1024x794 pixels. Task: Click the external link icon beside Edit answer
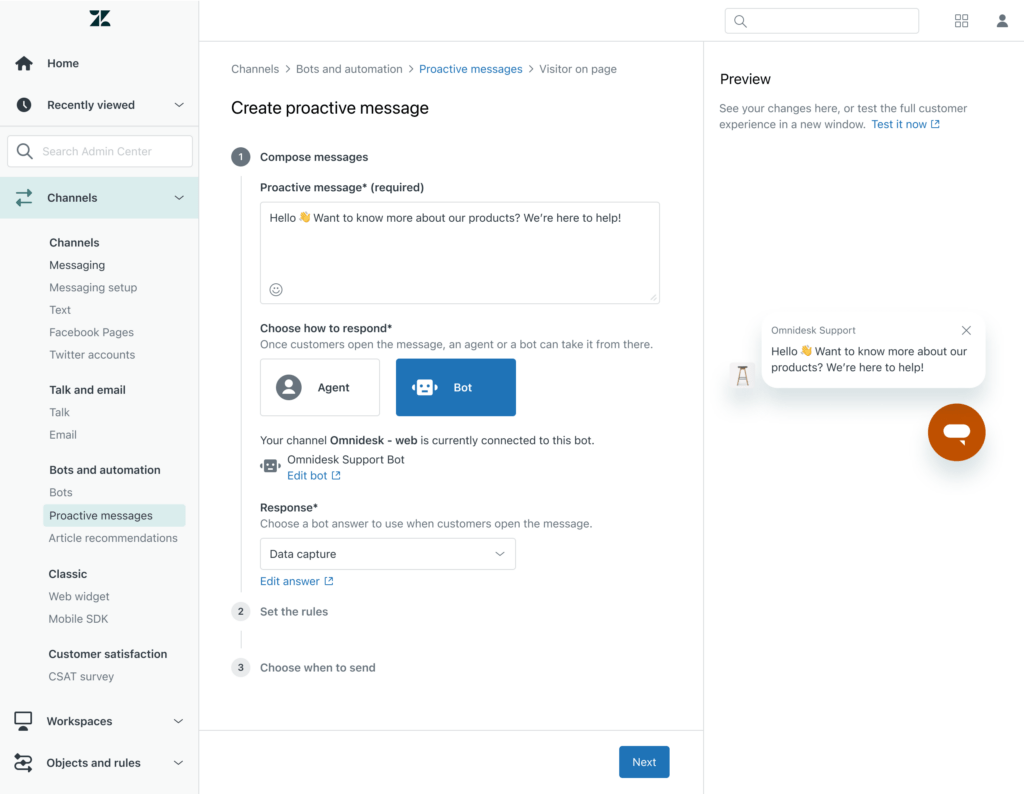point(328,581)
